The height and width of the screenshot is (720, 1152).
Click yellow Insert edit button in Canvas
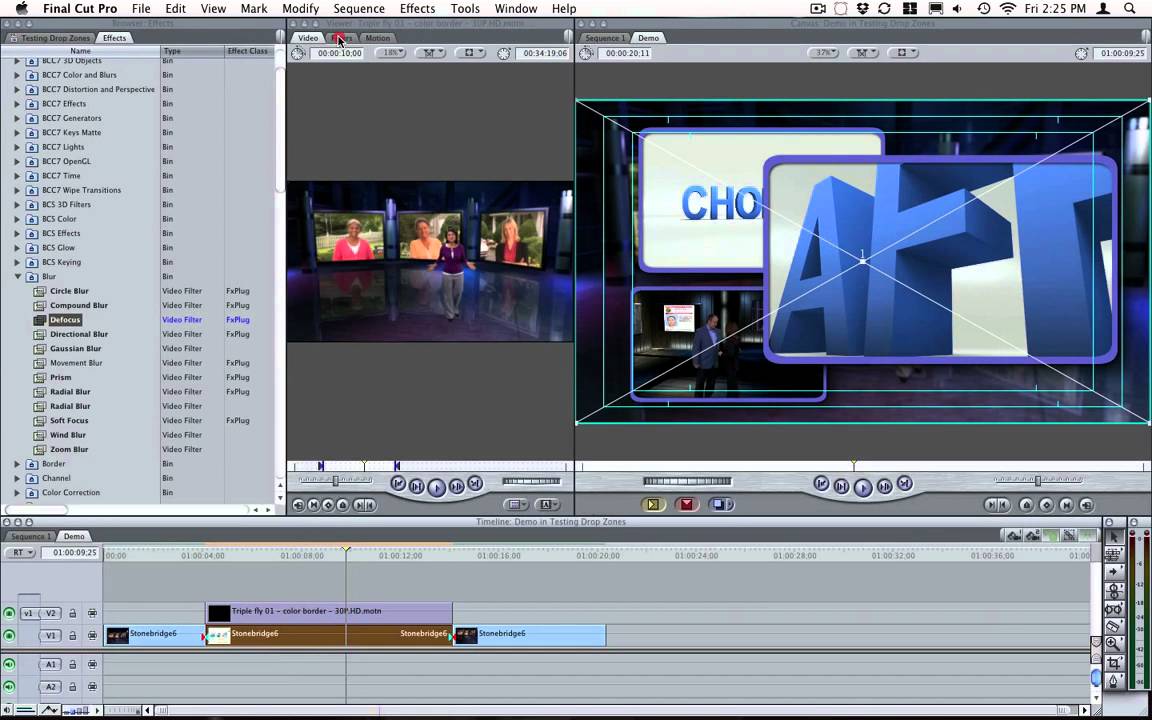tap(652, 504)
